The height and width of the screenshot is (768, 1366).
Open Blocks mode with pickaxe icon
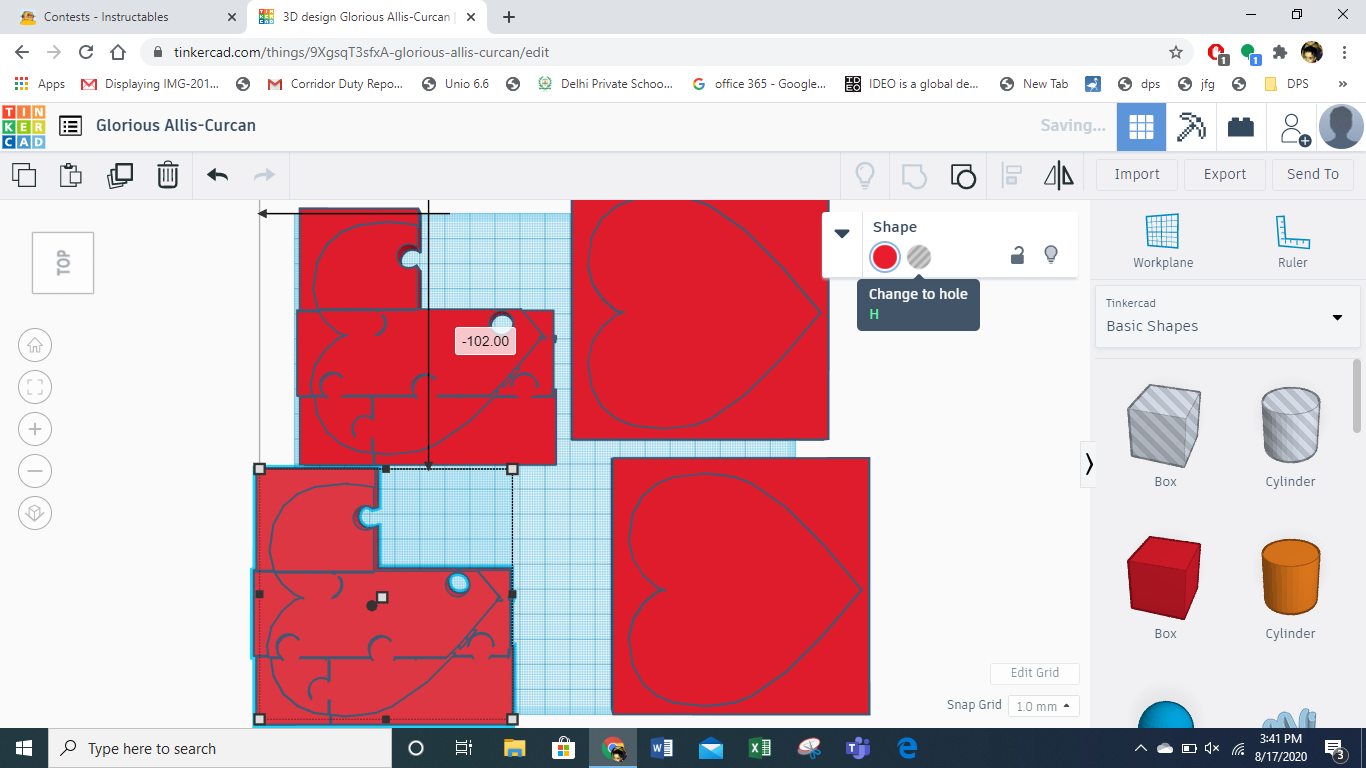point(1191,126)
